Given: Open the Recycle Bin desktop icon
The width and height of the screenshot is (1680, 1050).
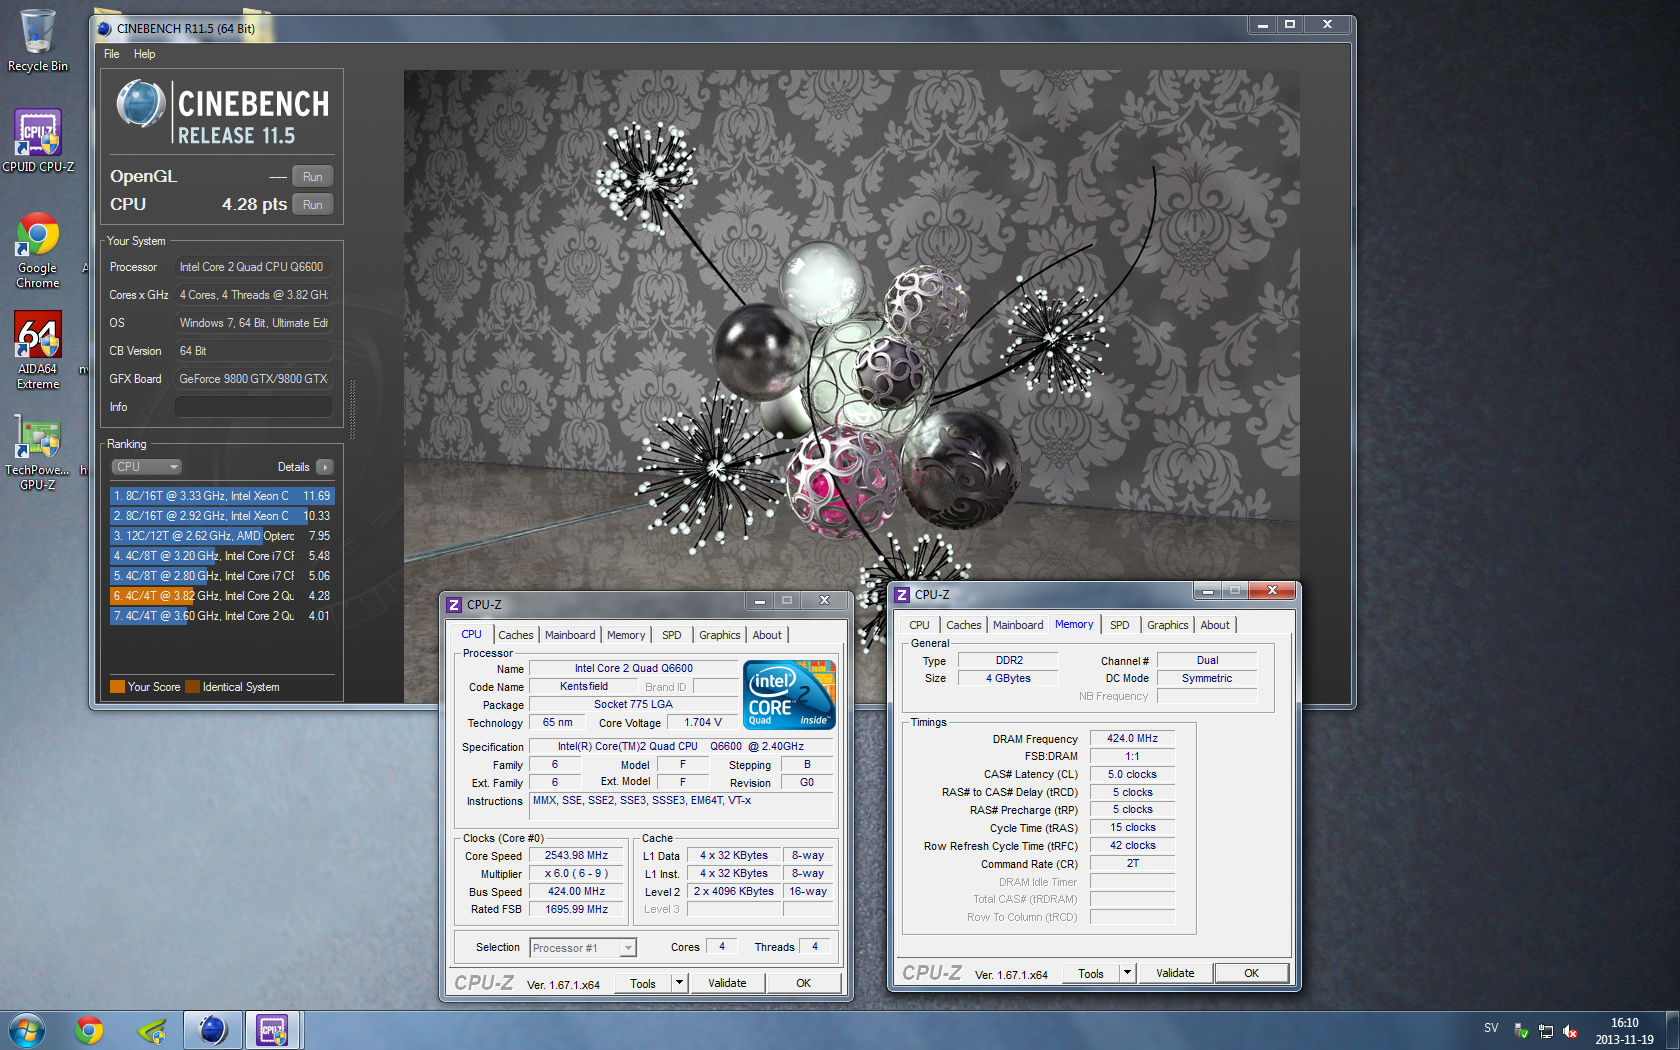Looking at the screenshot, I should pyautogui.click(x=38, y=40).
